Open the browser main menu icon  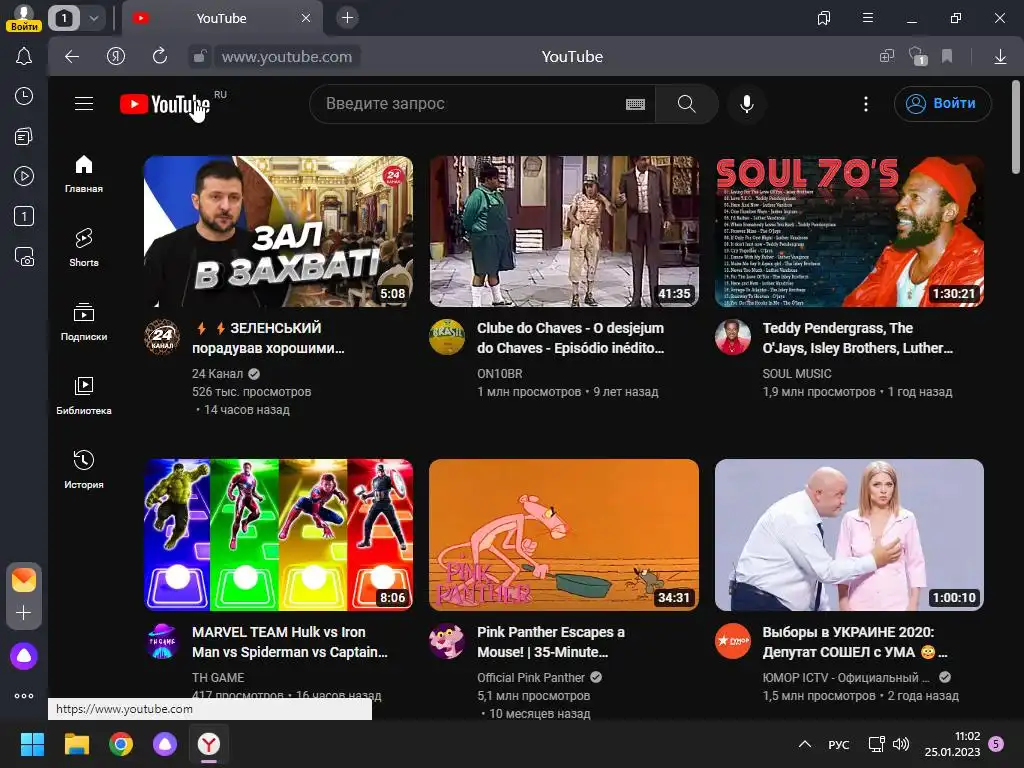point(868,18)
